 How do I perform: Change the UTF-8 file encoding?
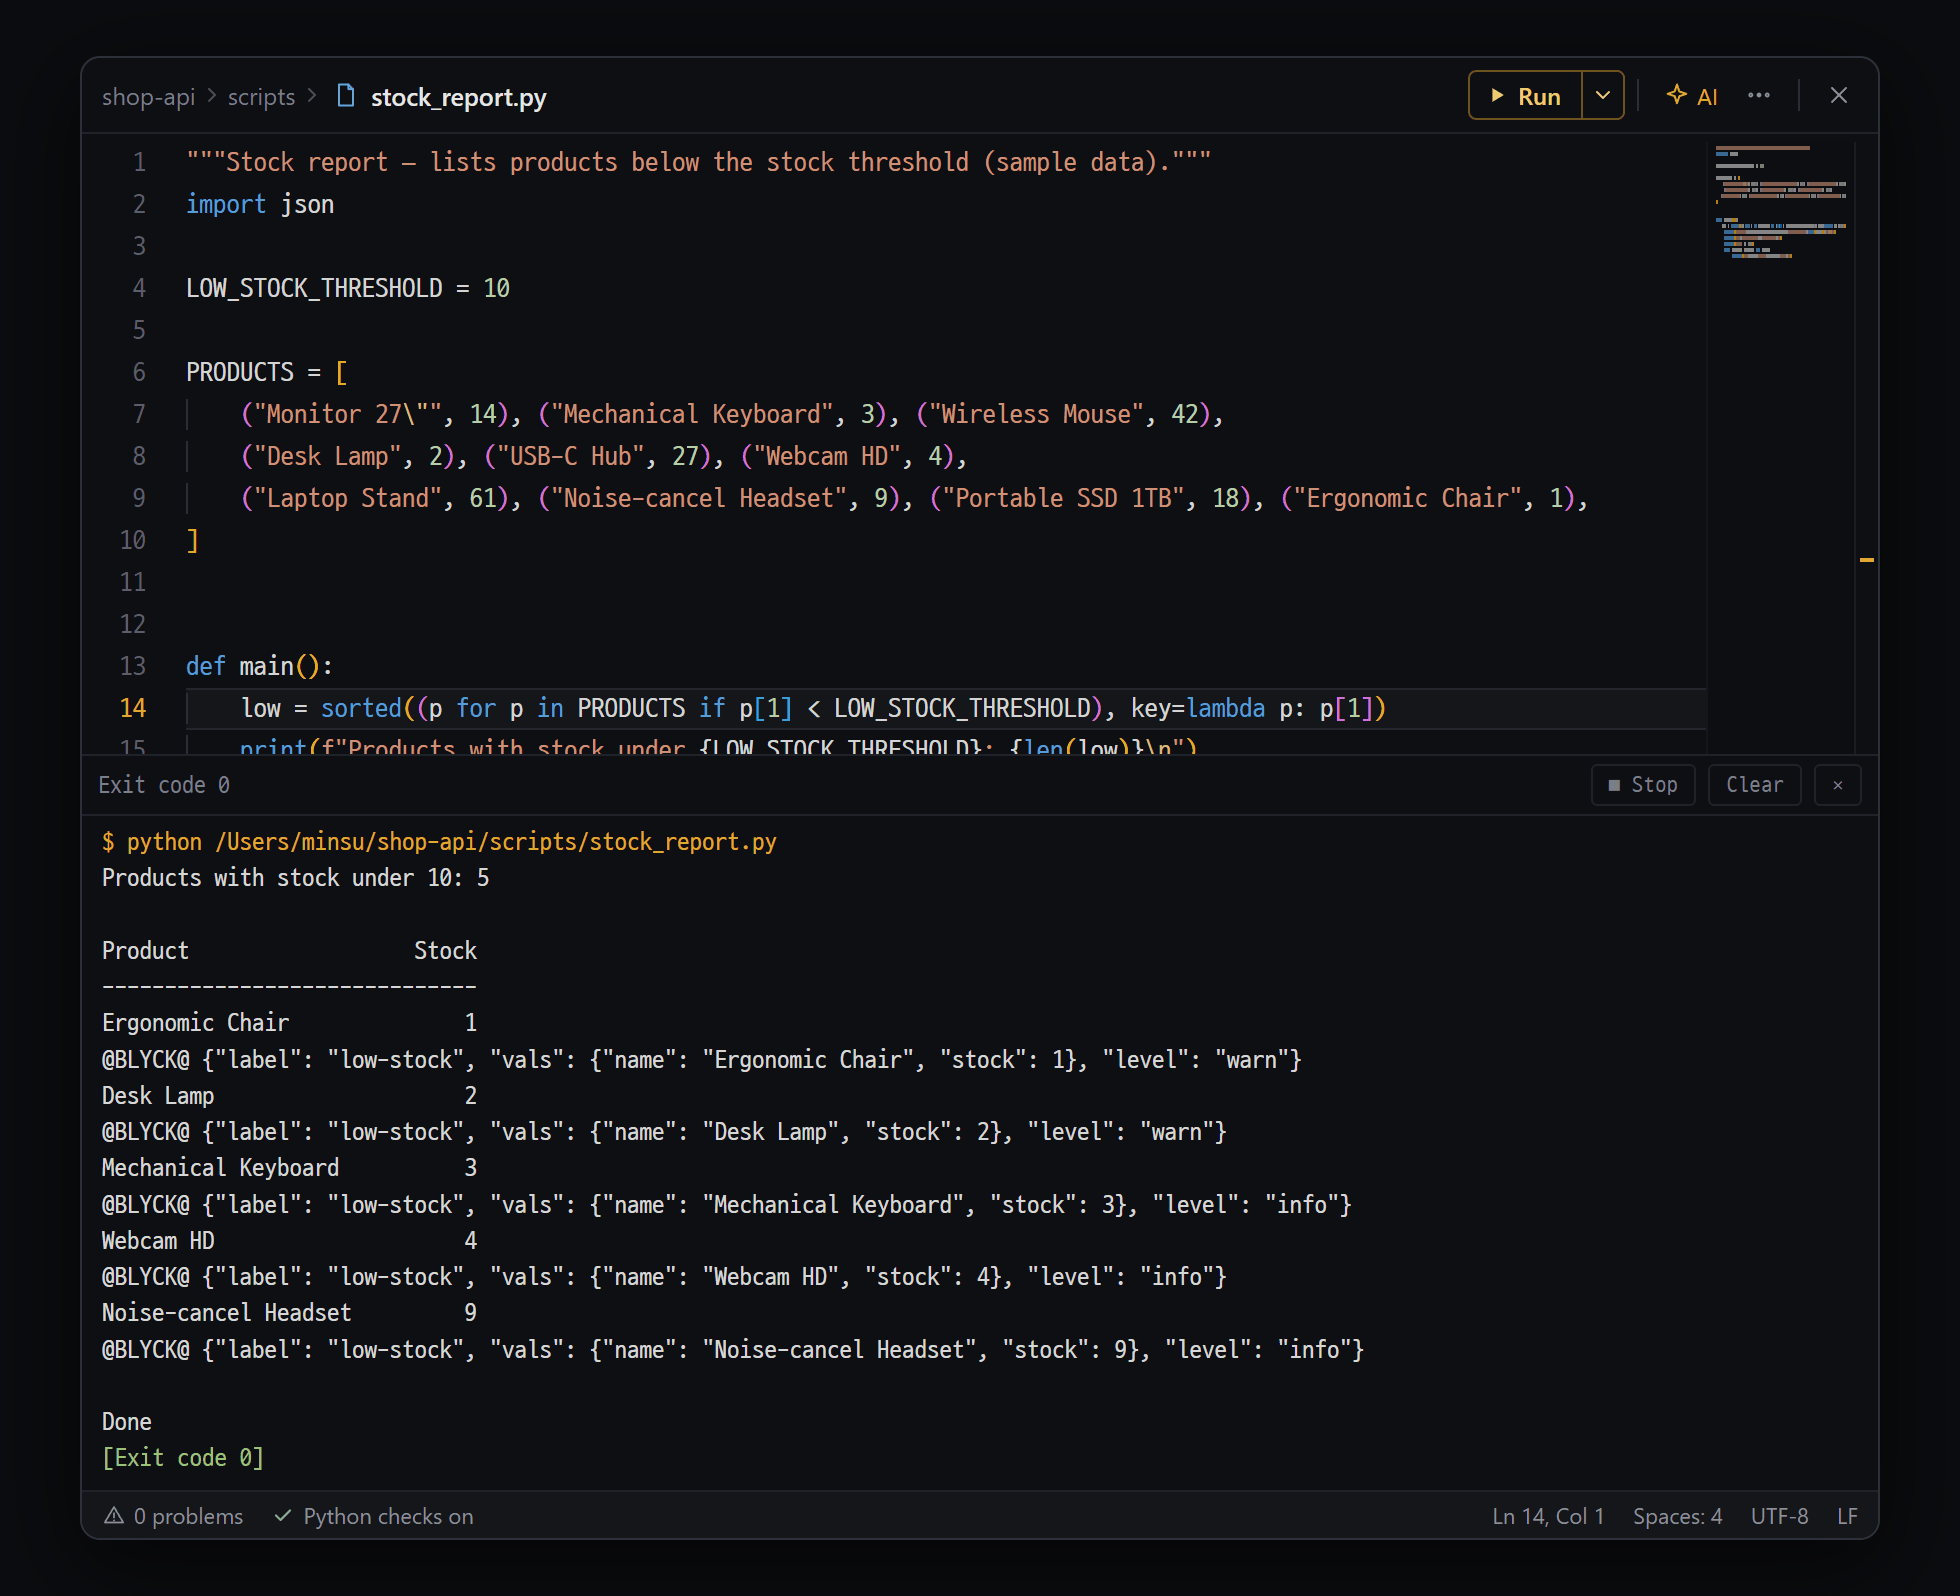pos(1779,1516)
